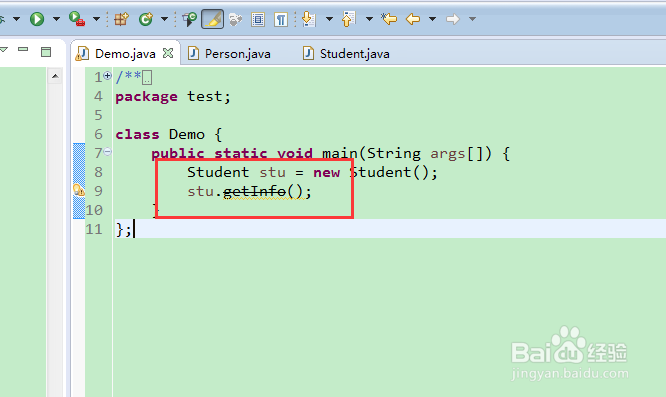Switch to the Person.java tab

coord(237,54)
